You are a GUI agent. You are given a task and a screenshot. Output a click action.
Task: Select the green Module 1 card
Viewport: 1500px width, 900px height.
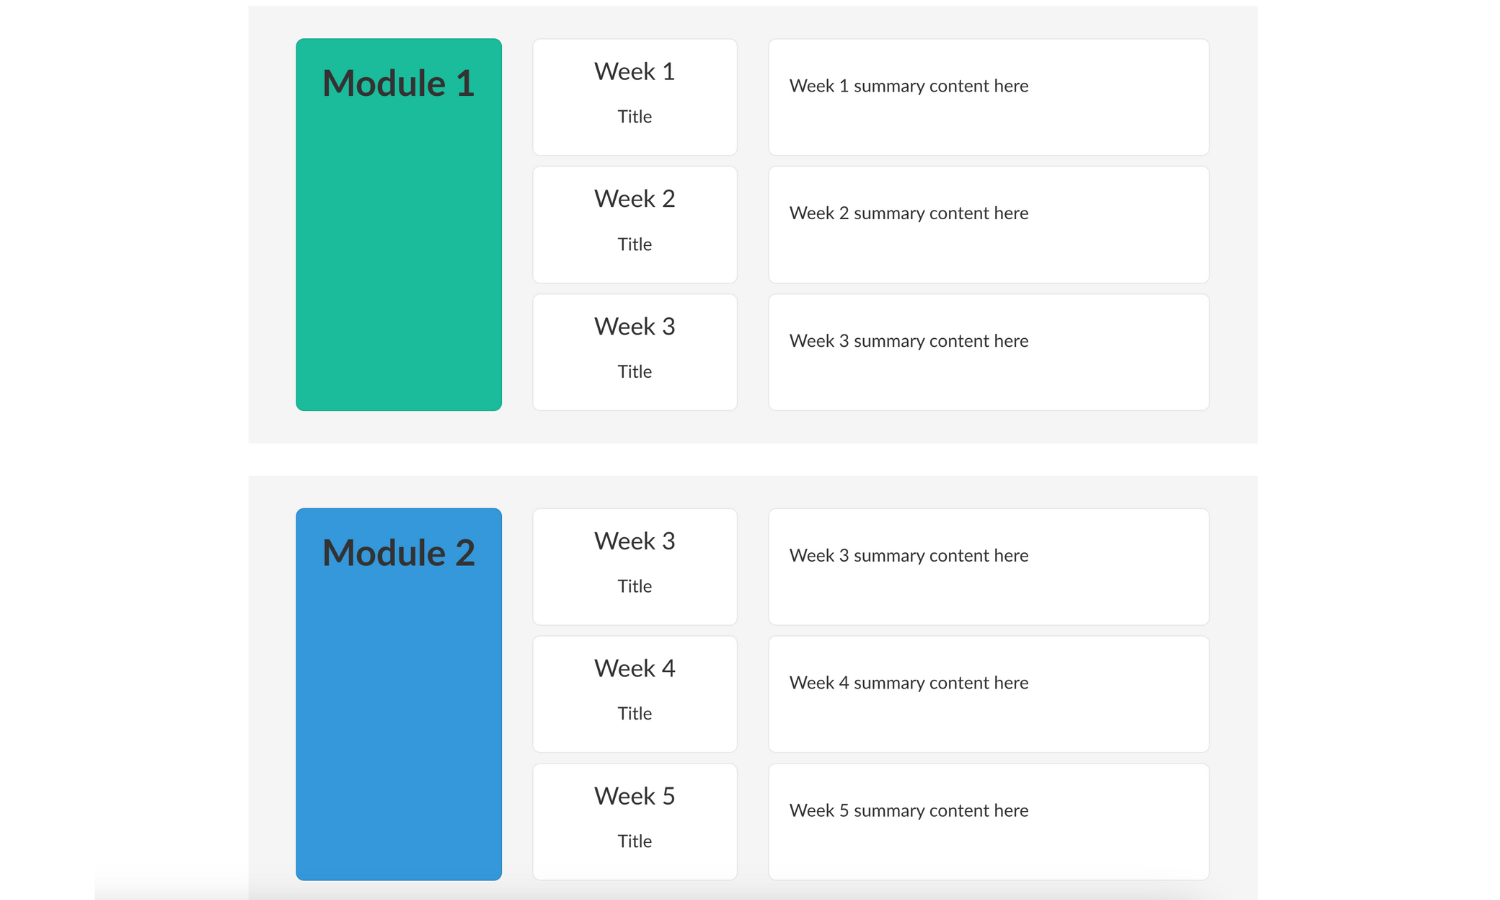click(x=398, y=224)
